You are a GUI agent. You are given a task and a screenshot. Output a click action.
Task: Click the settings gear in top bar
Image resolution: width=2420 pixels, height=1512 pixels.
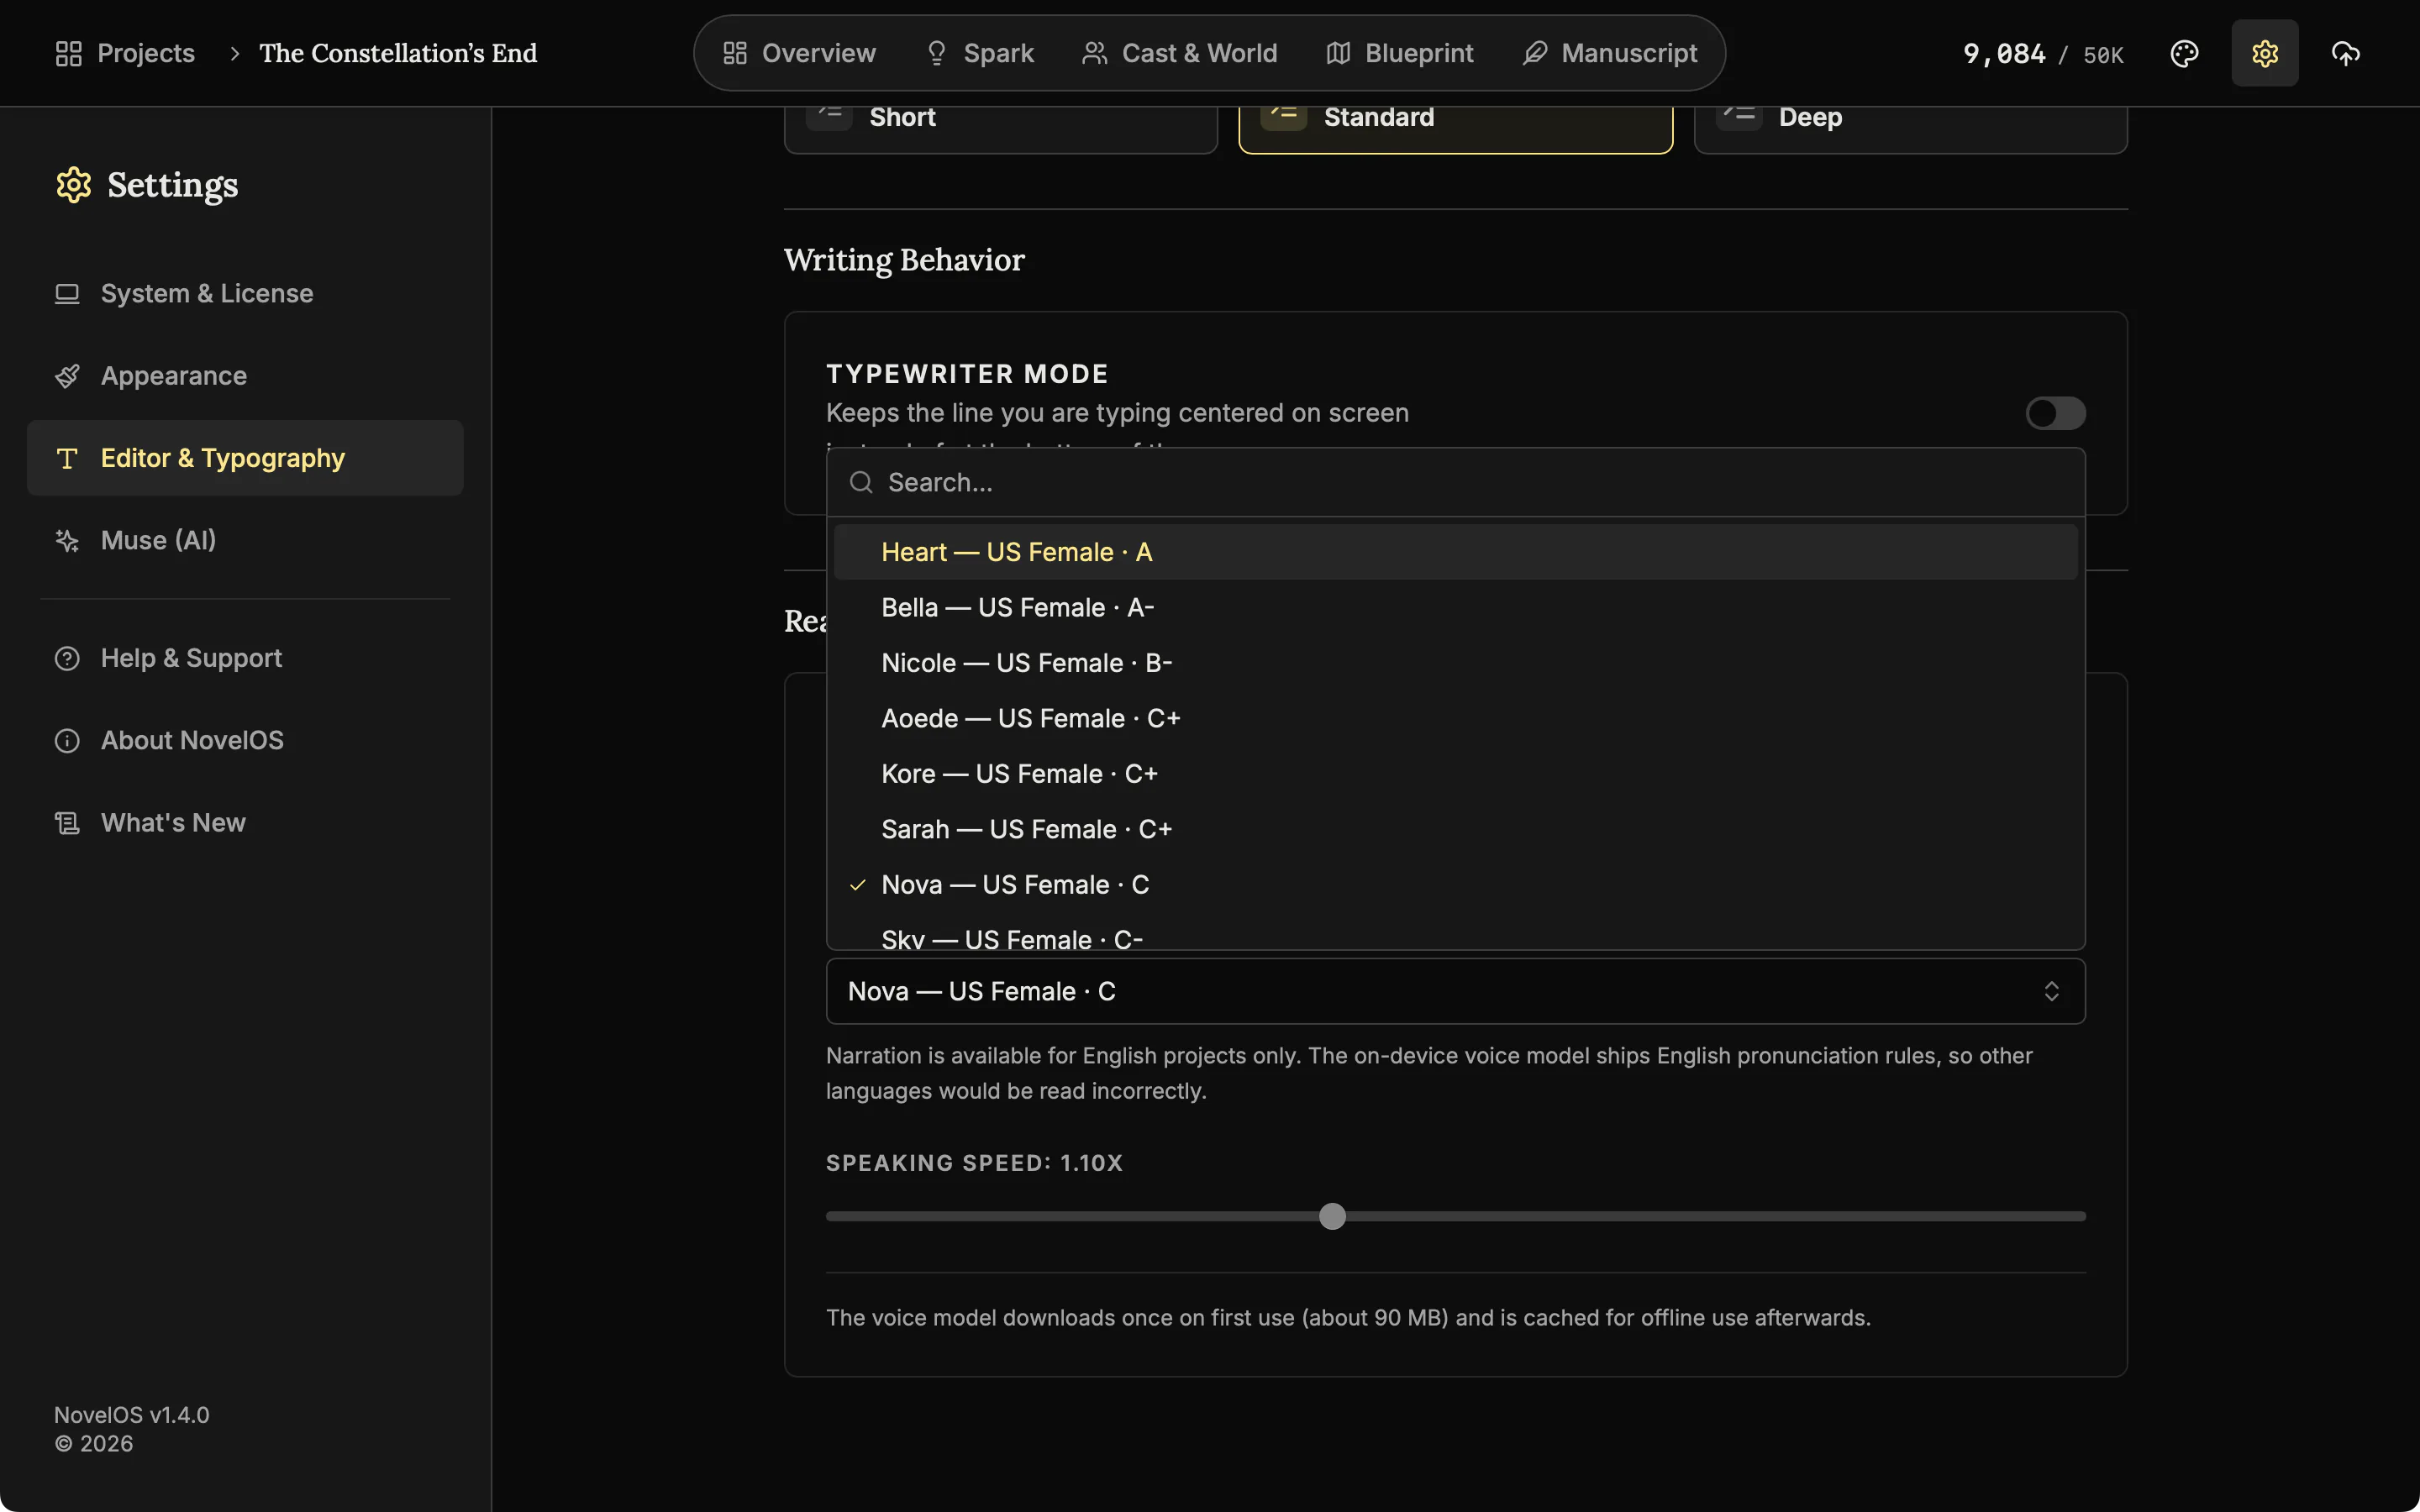click(2265, 53)
